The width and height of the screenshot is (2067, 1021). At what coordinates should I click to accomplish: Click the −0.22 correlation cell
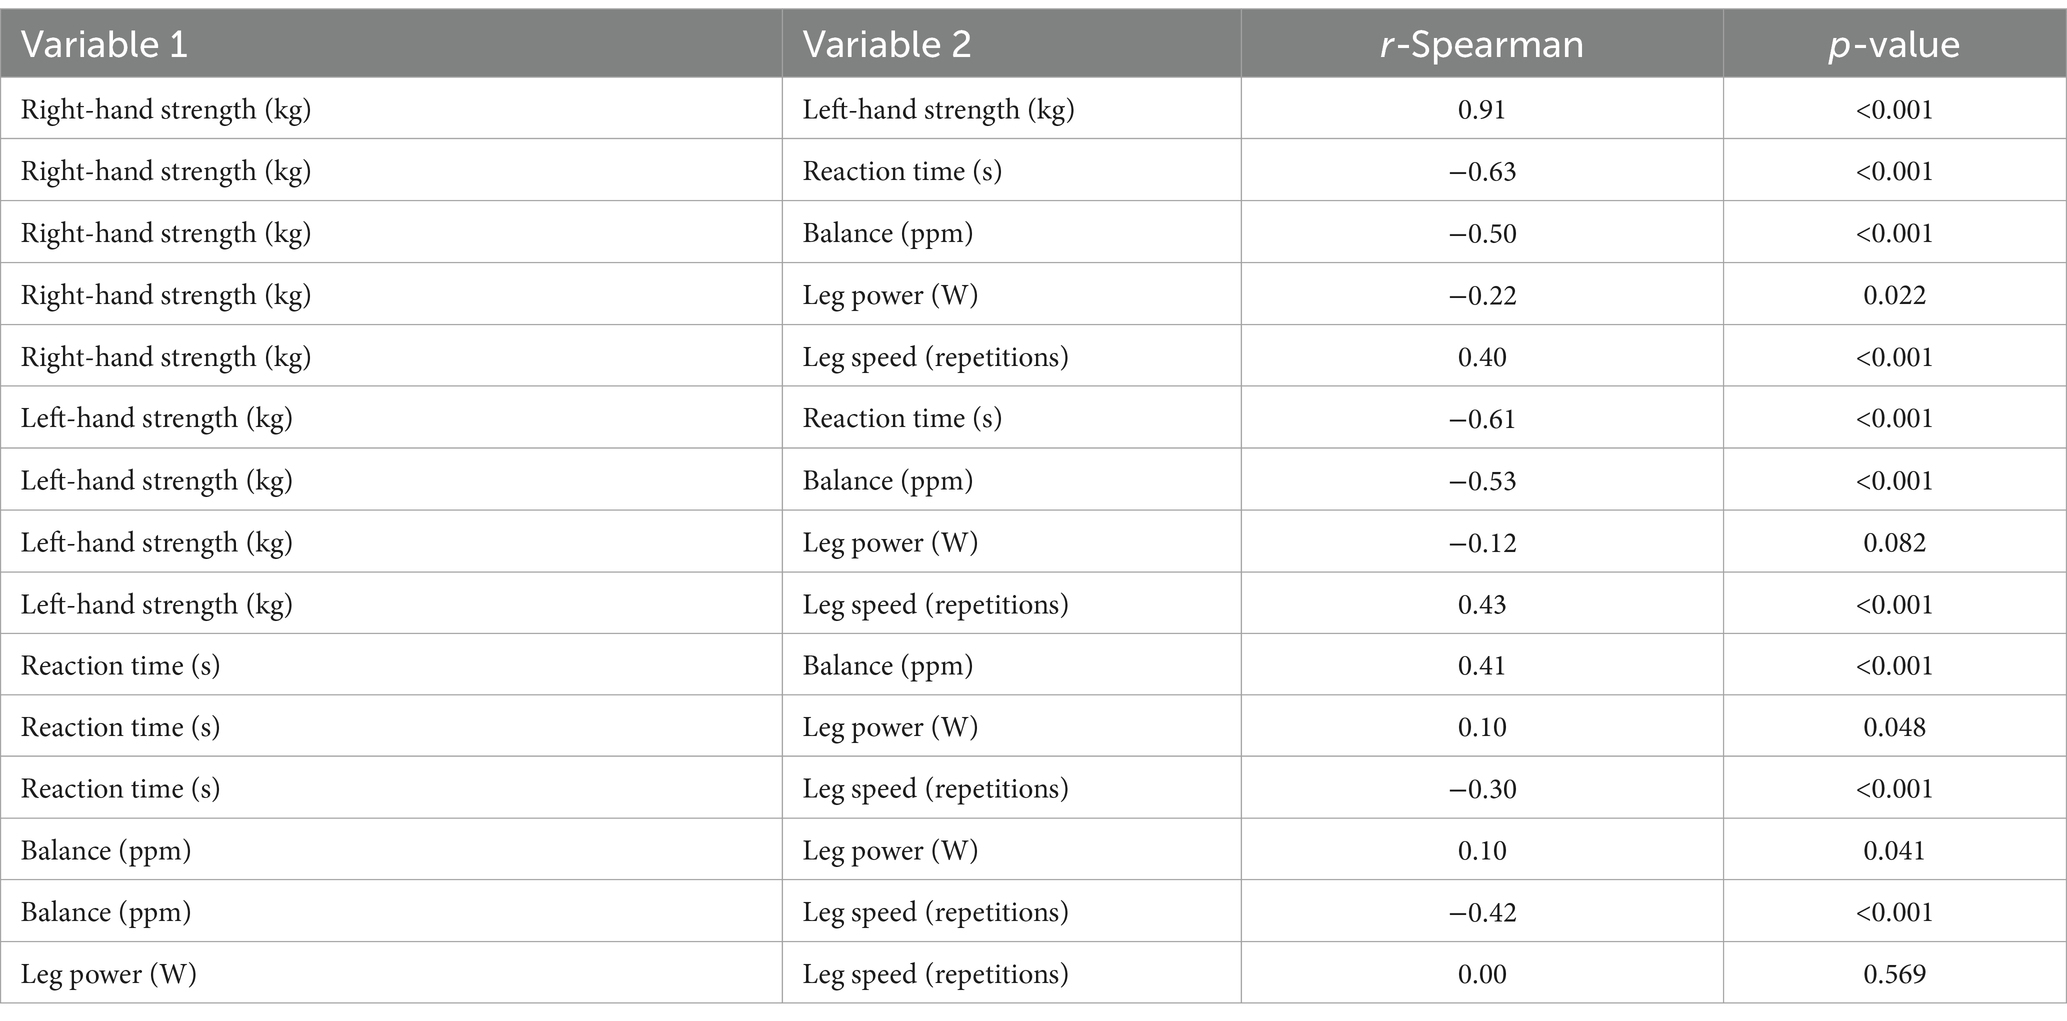click(1482, 295)
